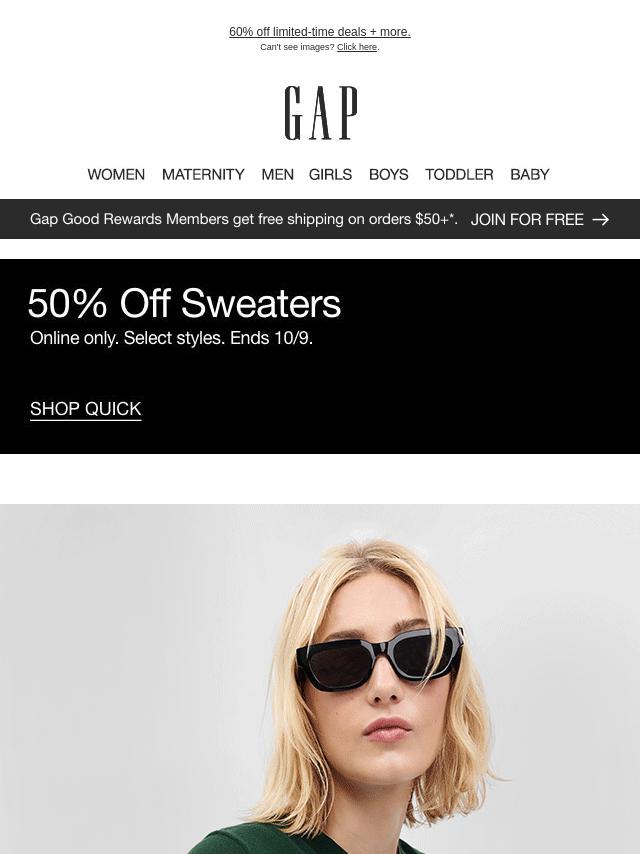Click the black sunglasses in the photo
The width and height of the screenshot is (640, 854).
tap(380, 658)
